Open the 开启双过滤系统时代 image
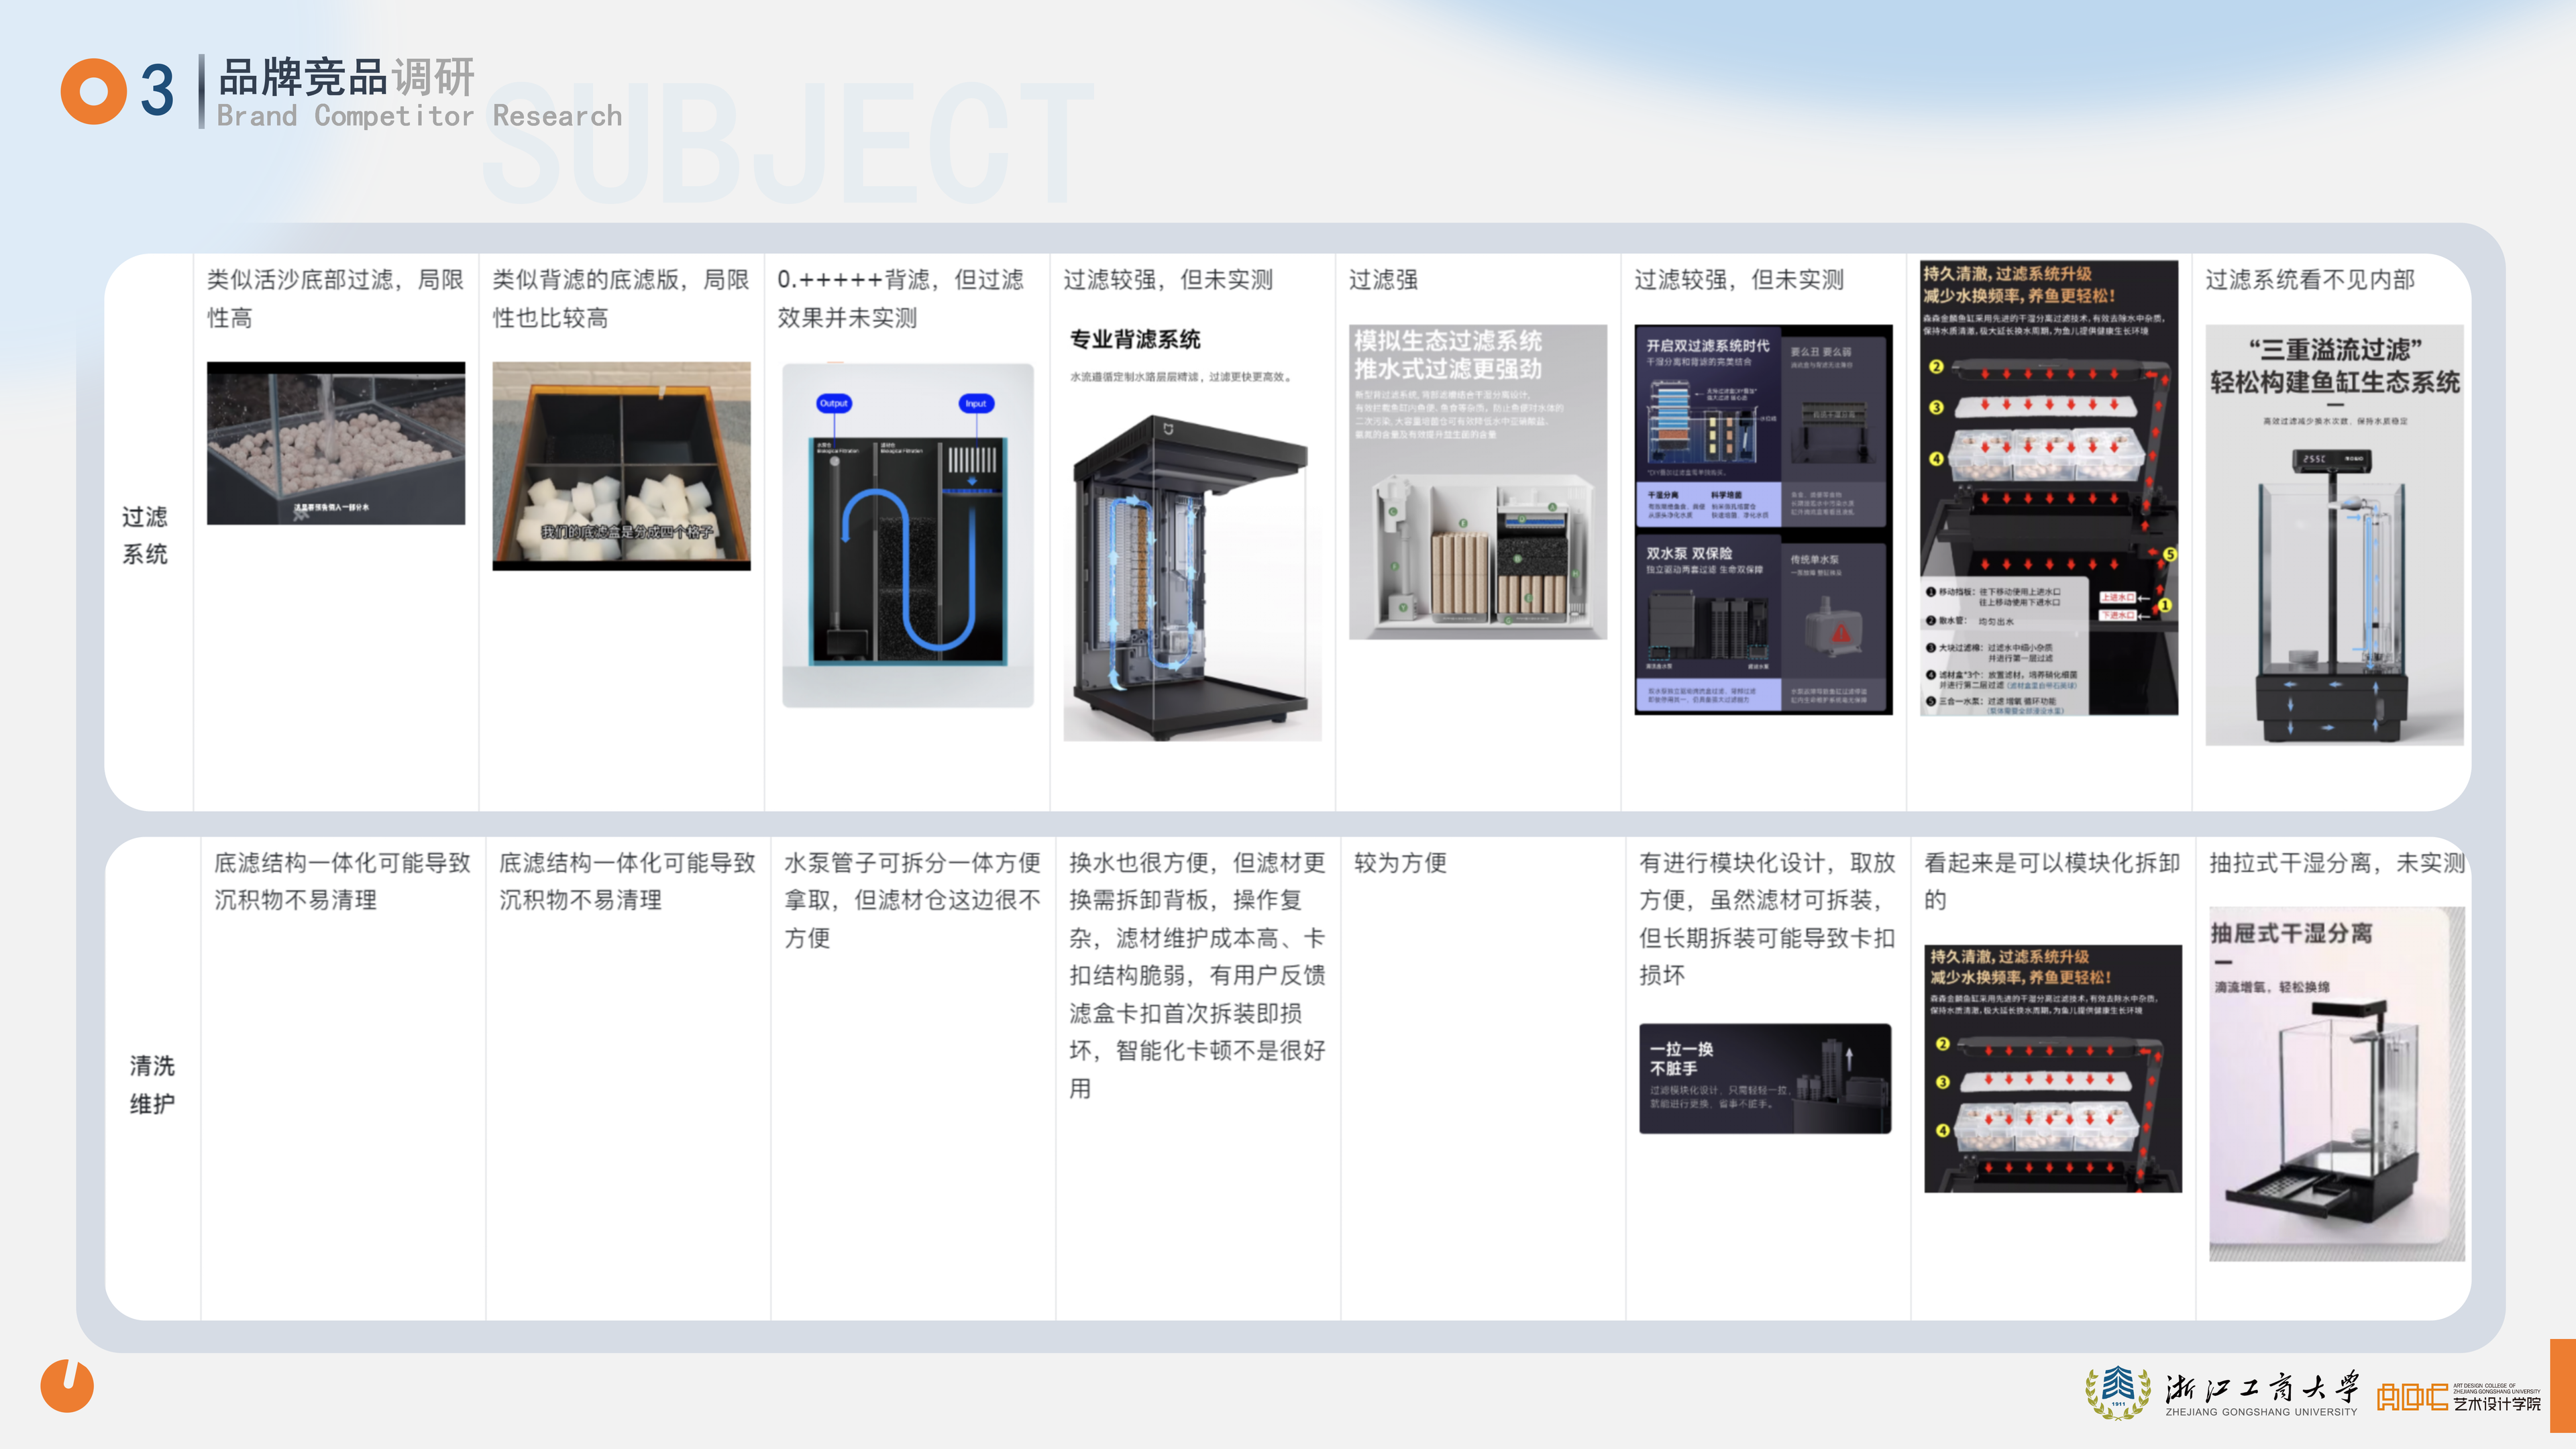The height and width of the screenshot is (1449, 2576). (x=1763, y=519)
